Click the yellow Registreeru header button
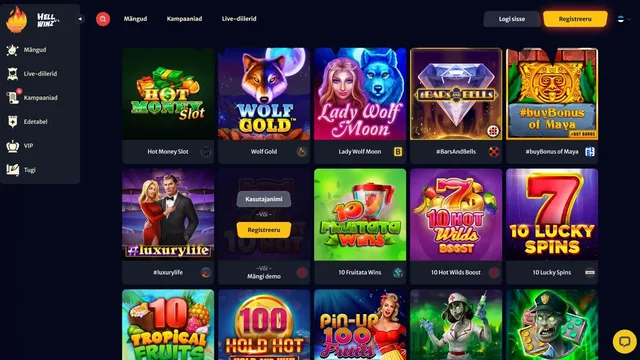The height and width of the screenshot is (360, 640). [x=575, y=19]
